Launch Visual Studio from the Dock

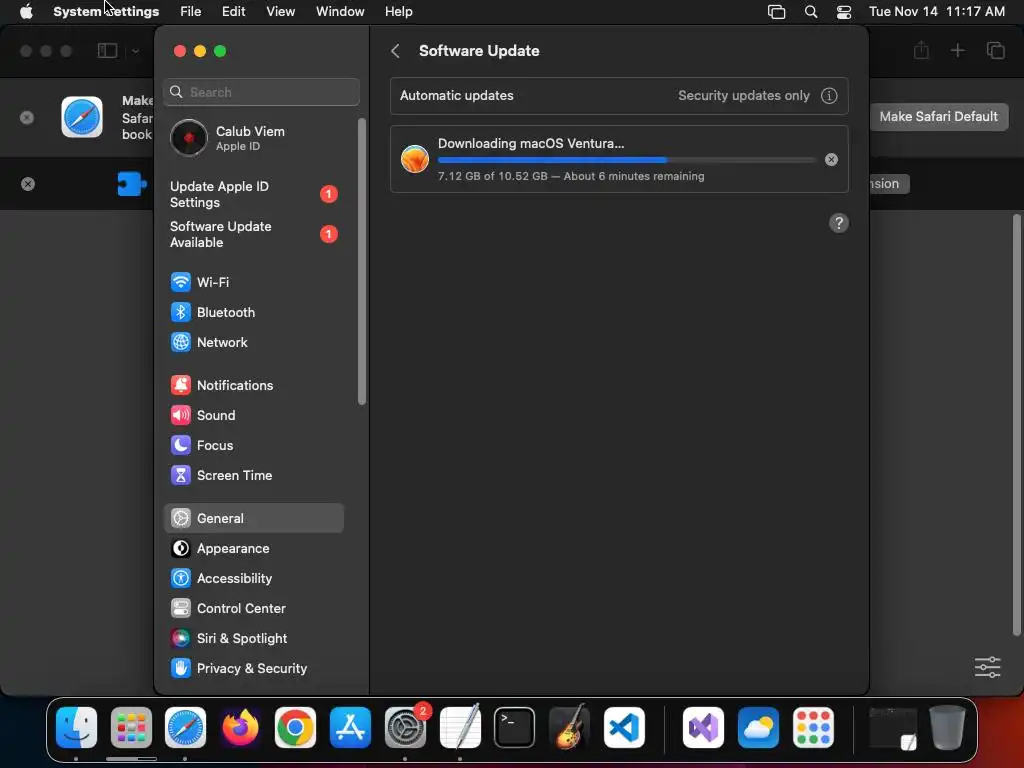(x=703, y=728)
